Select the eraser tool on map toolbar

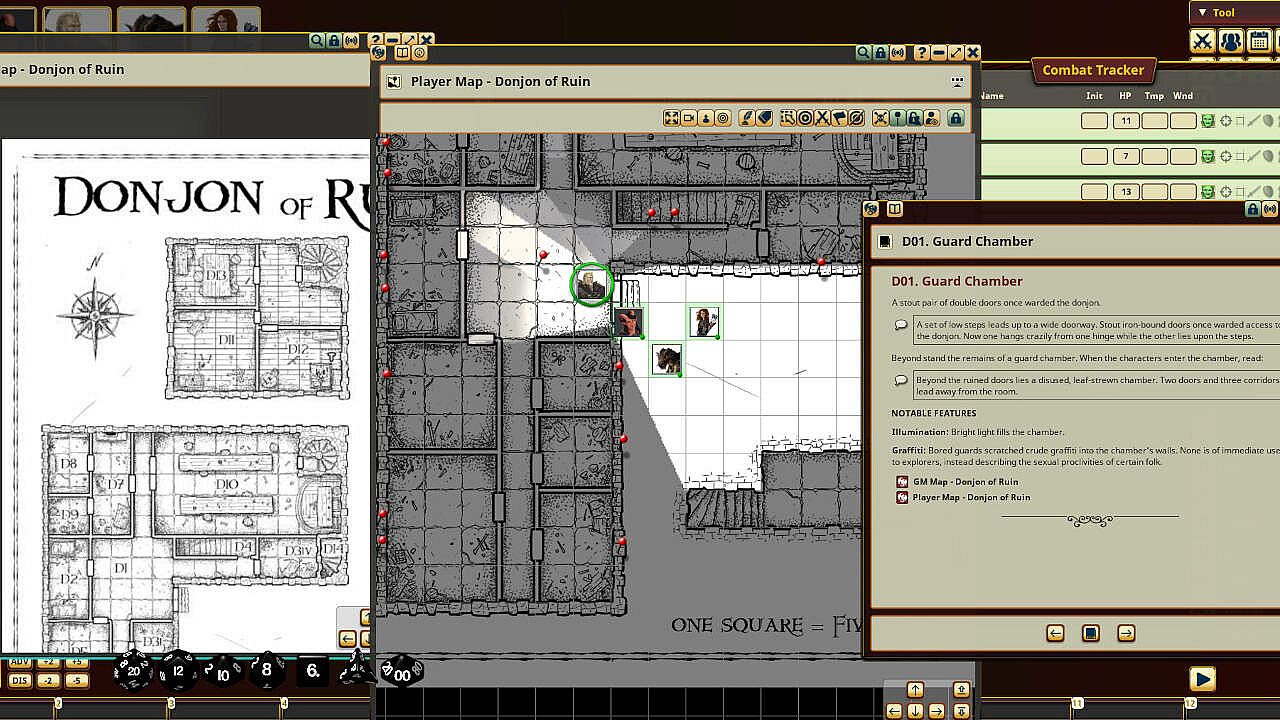coord(765,118)
